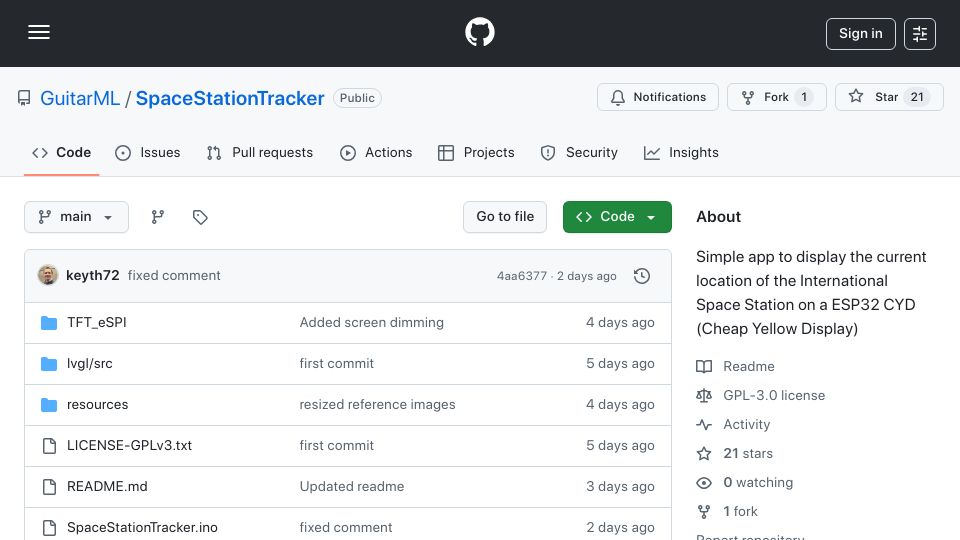The image size is (960, 540).
Task: Open the keyth72 author link
Action: (x=92, y=276)
